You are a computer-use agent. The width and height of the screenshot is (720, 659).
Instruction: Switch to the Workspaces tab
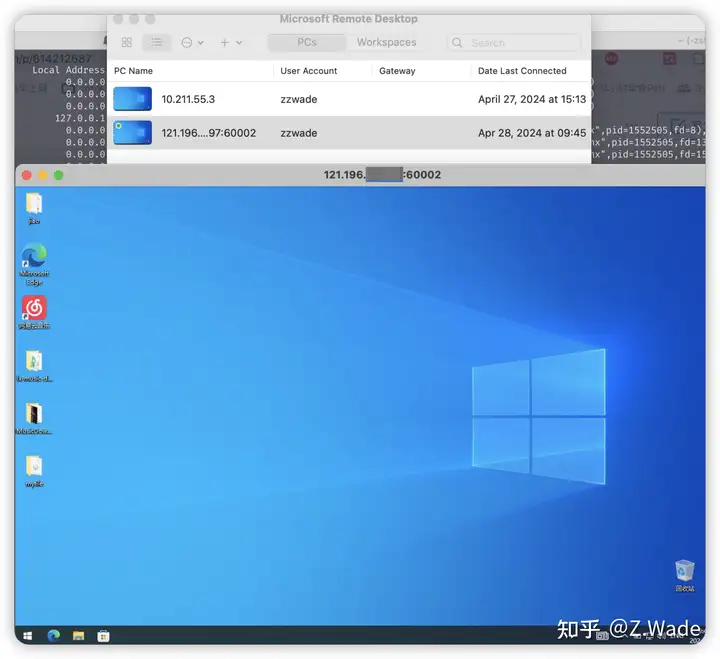(x=387, y=42)
